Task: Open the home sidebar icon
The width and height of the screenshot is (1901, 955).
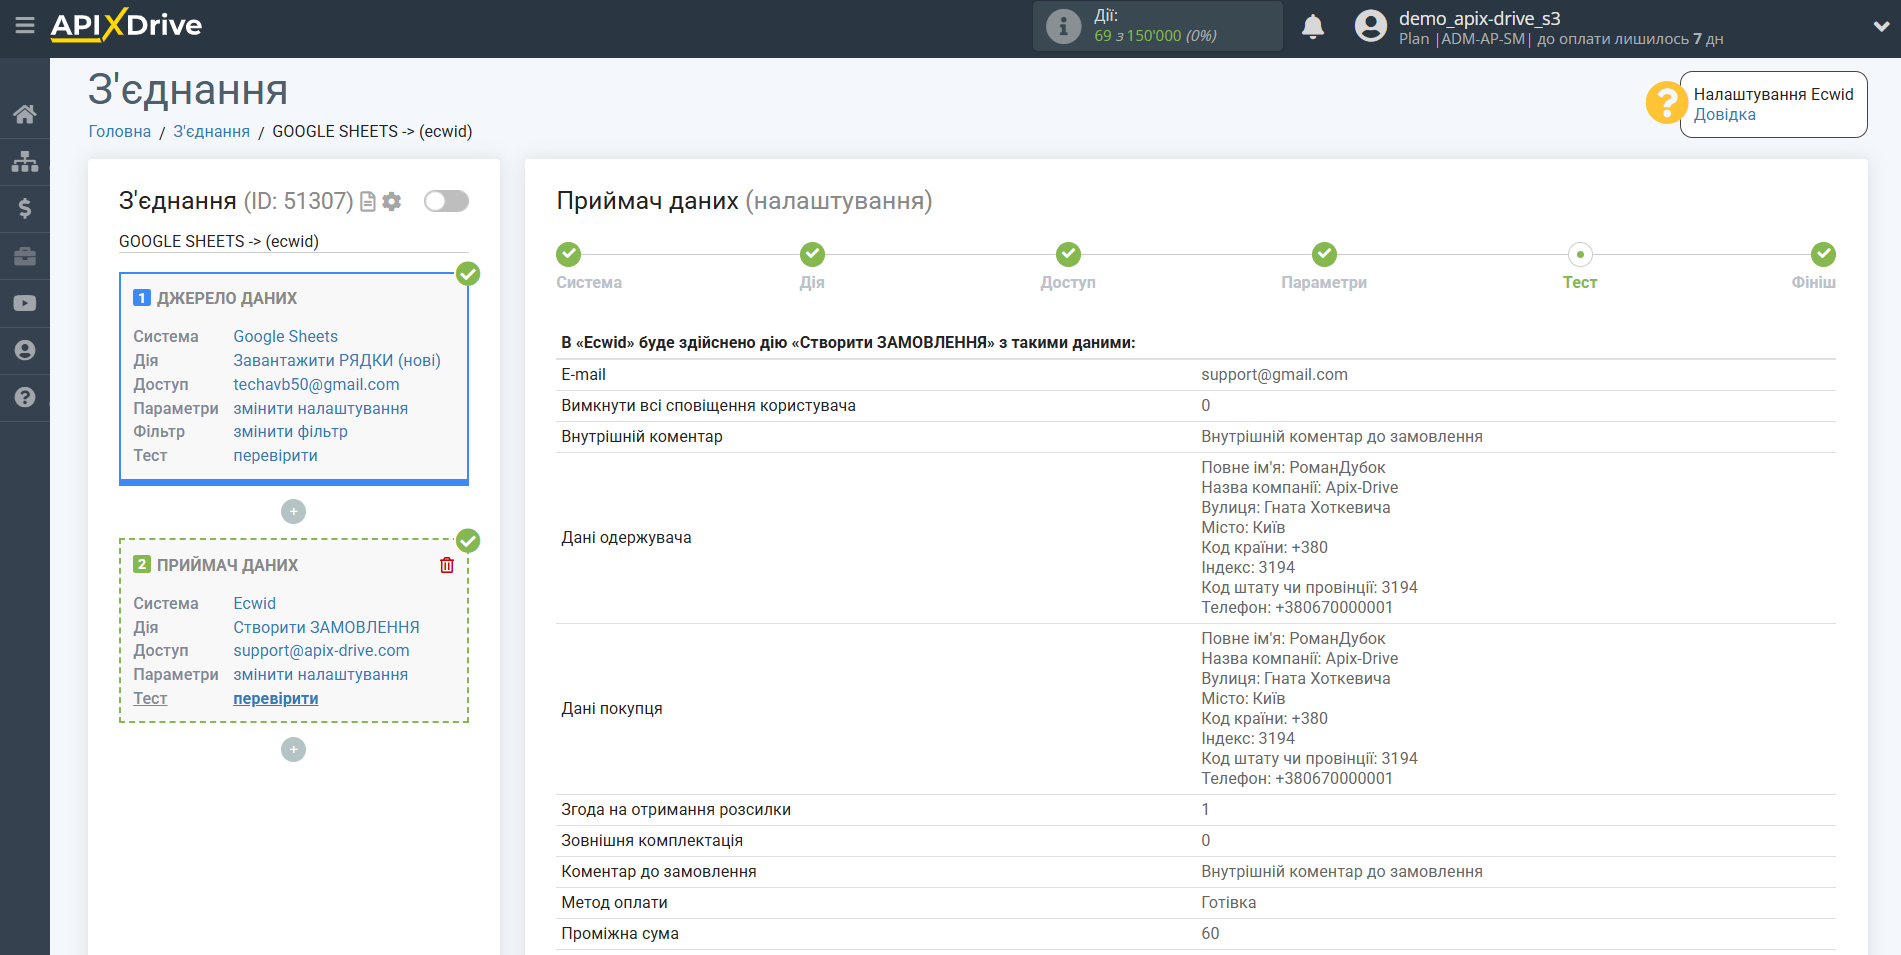Action: 25,114
